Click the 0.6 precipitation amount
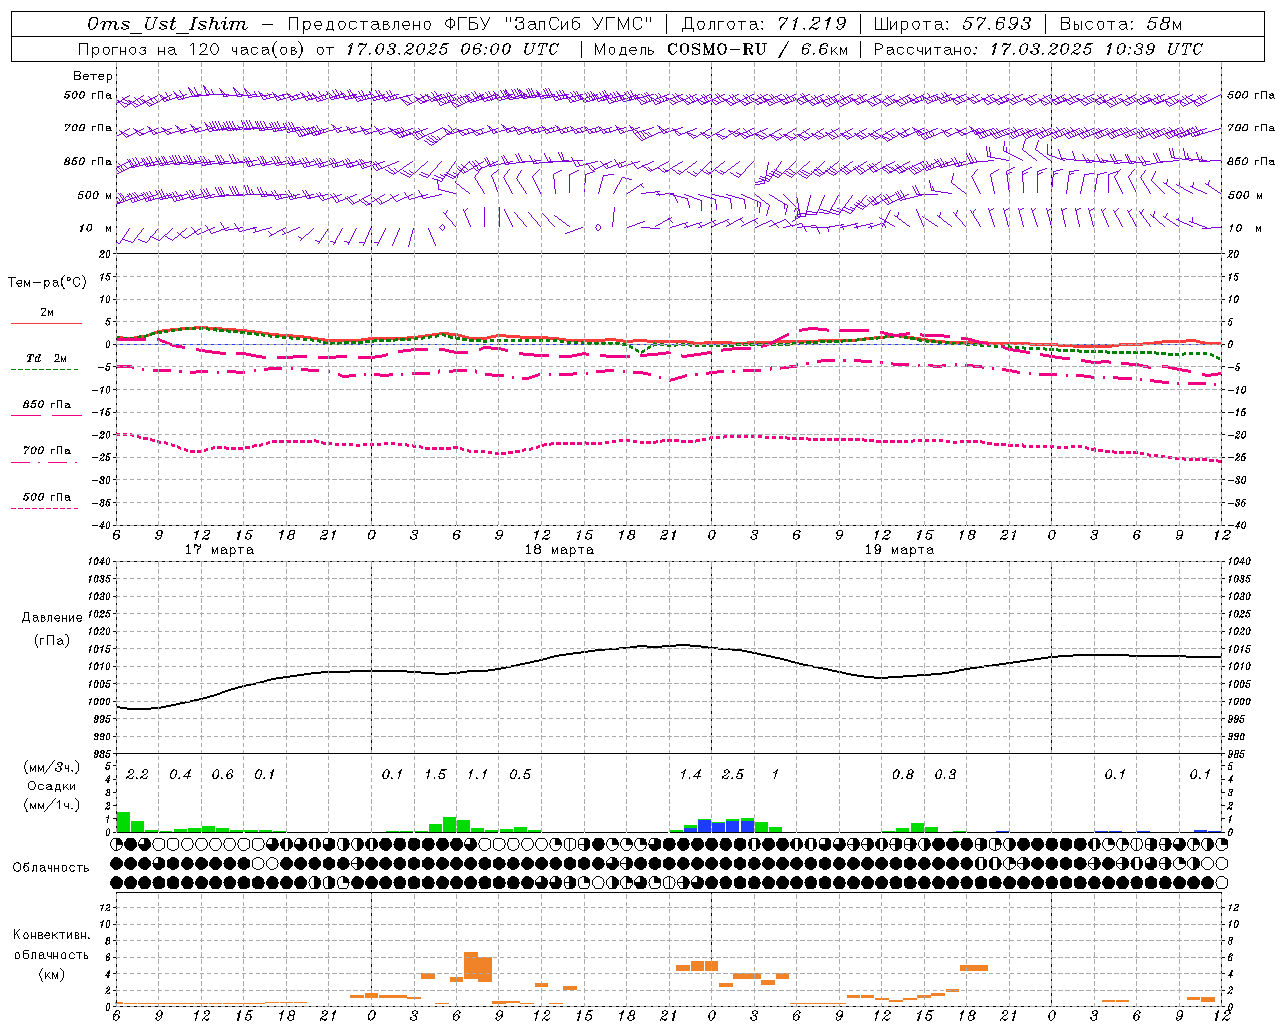This screenshot has height=1024, width=1280. [x=222, y=775]
